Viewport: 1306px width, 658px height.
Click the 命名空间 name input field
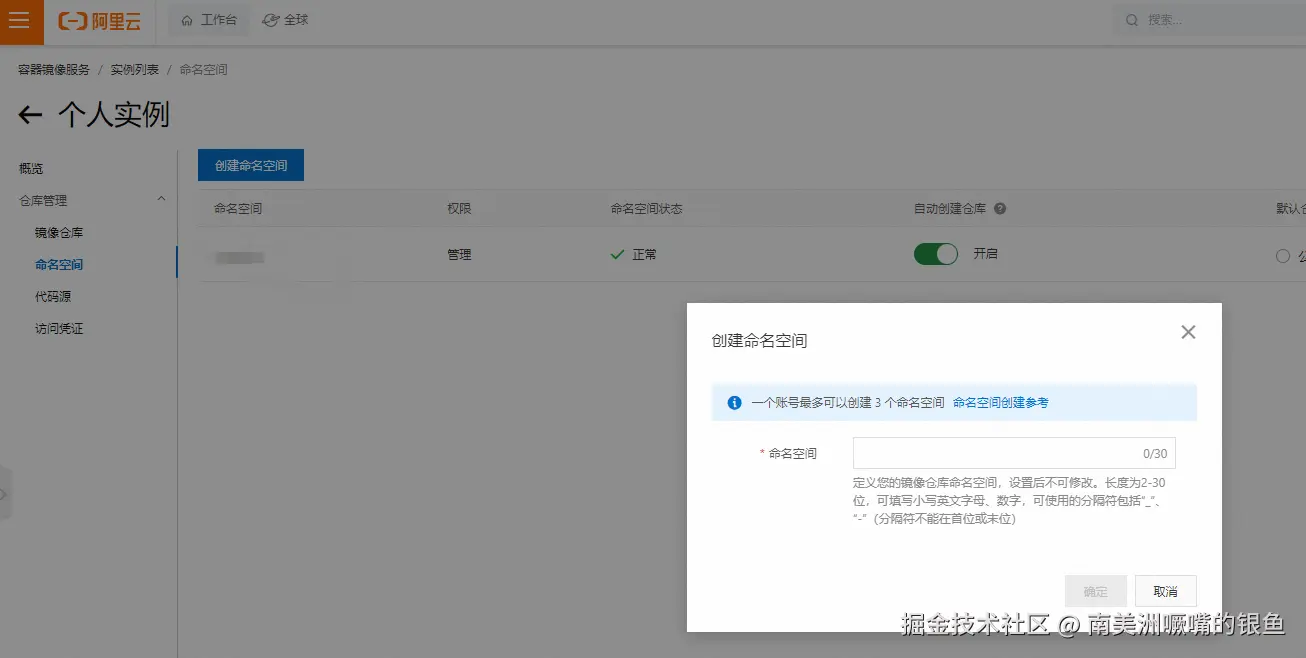click(1014, 453)
